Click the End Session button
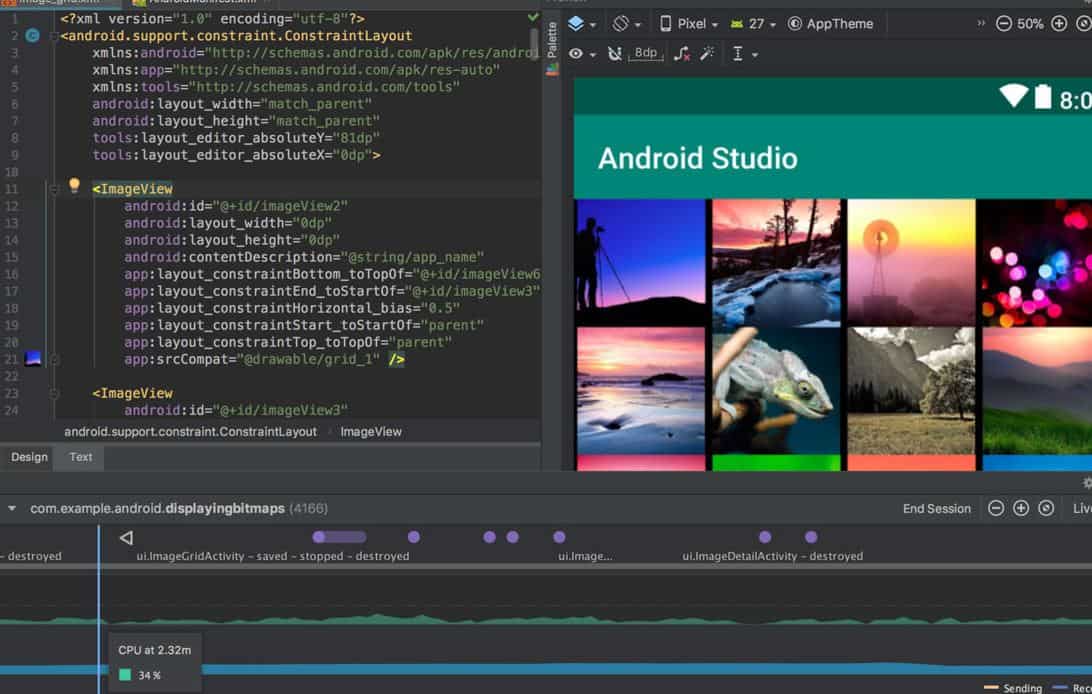Screen dimensions: 1092x694 [x=936, y=508]
